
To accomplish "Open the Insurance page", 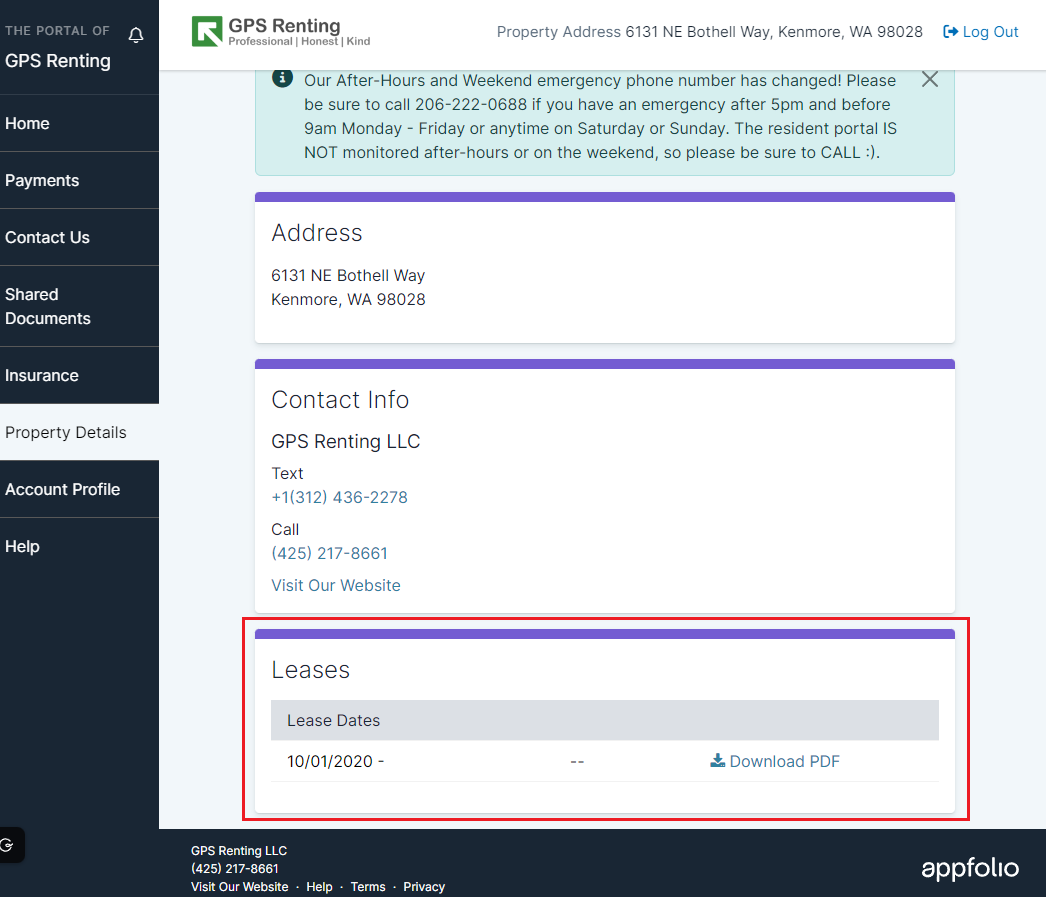I will [79, 375].
